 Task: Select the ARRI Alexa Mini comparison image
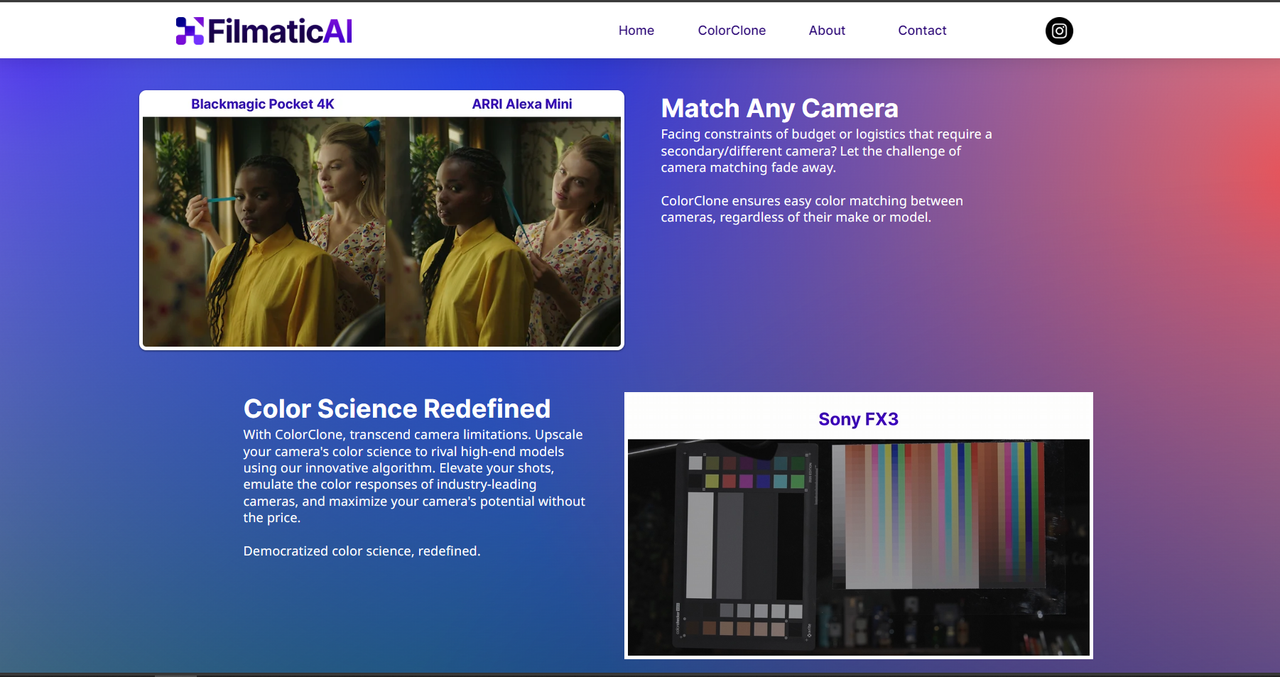click(x=502, y=232)
